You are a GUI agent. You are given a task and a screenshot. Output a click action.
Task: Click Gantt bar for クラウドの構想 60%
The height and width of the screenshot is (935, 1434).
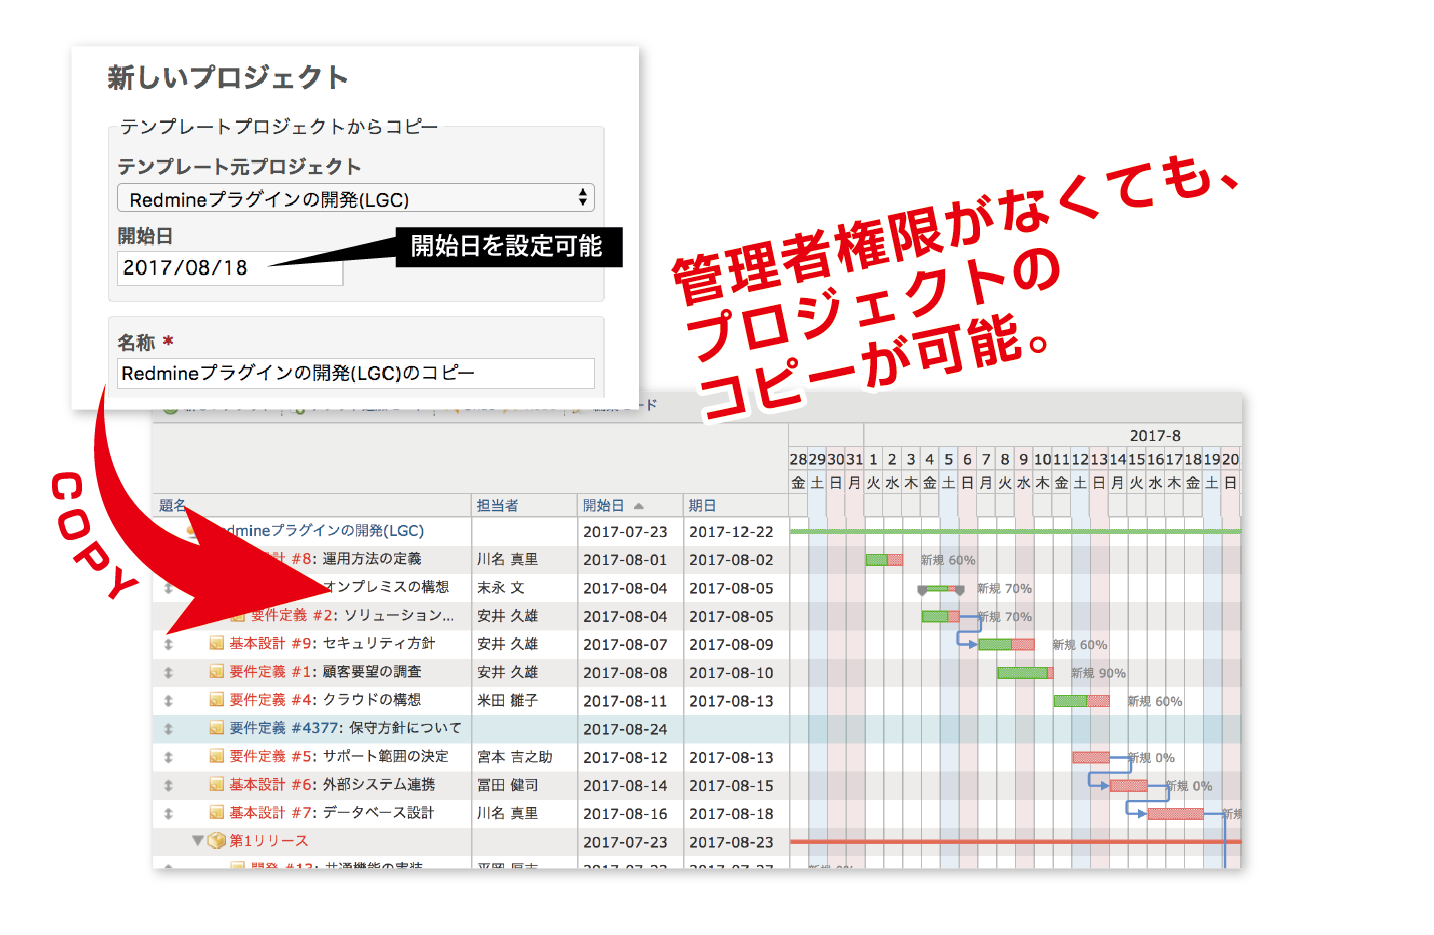1081,701
